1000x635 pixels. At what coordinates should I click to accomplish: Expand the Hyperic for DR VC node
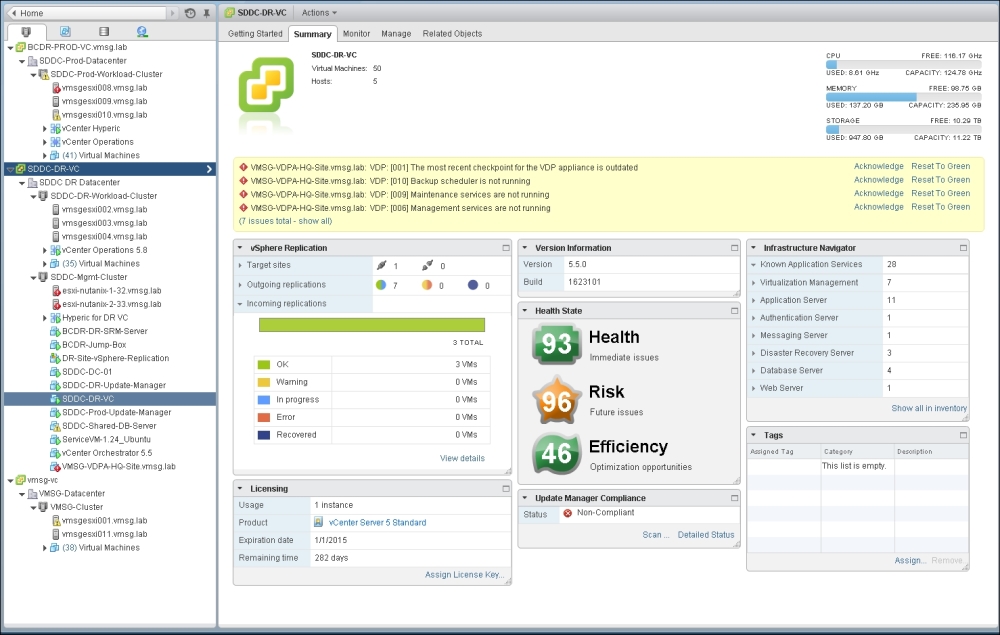click(x=45, y=318)
